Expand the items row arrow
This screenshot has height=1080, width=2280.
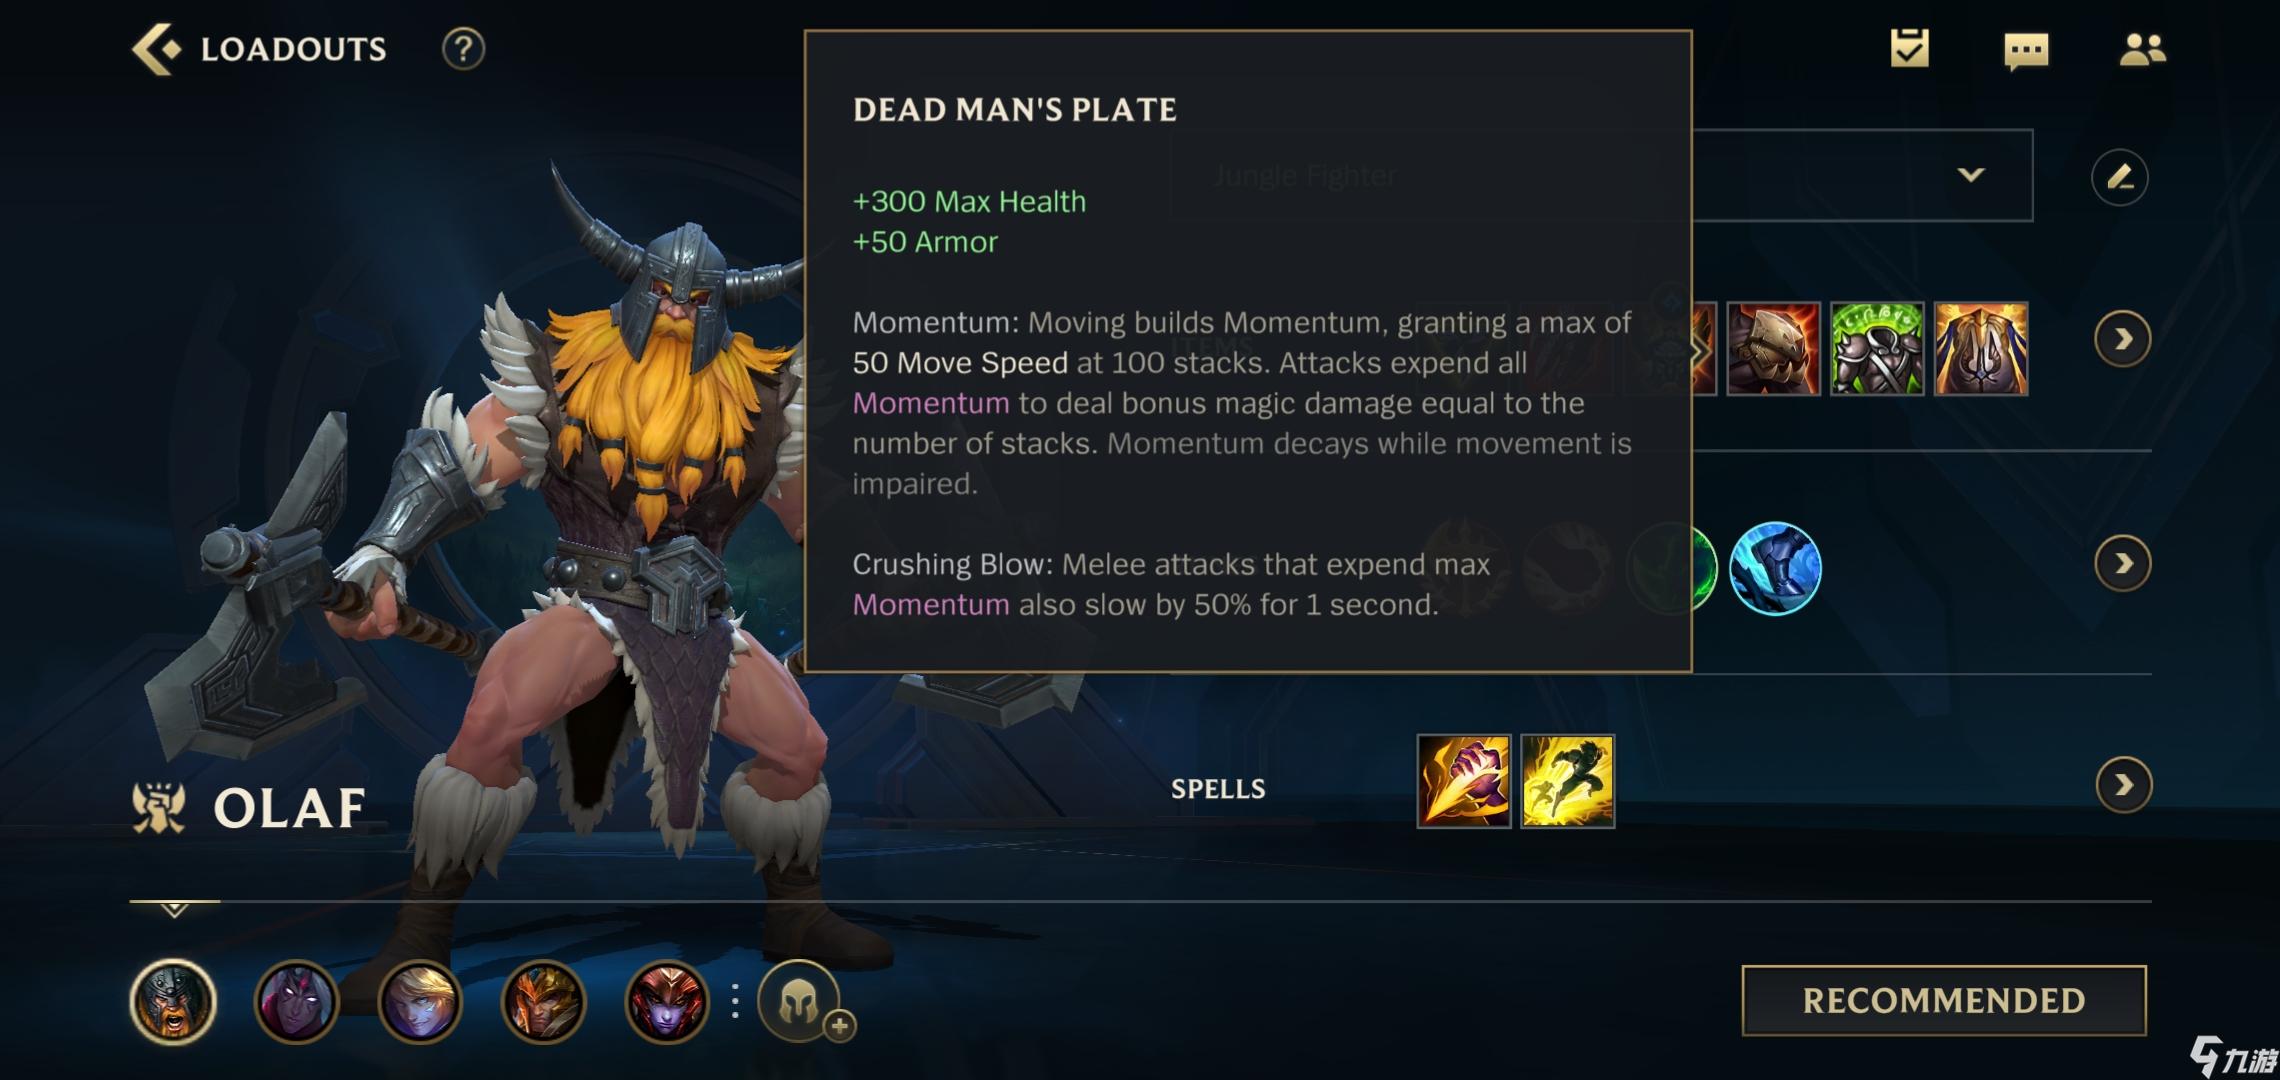2122,340
